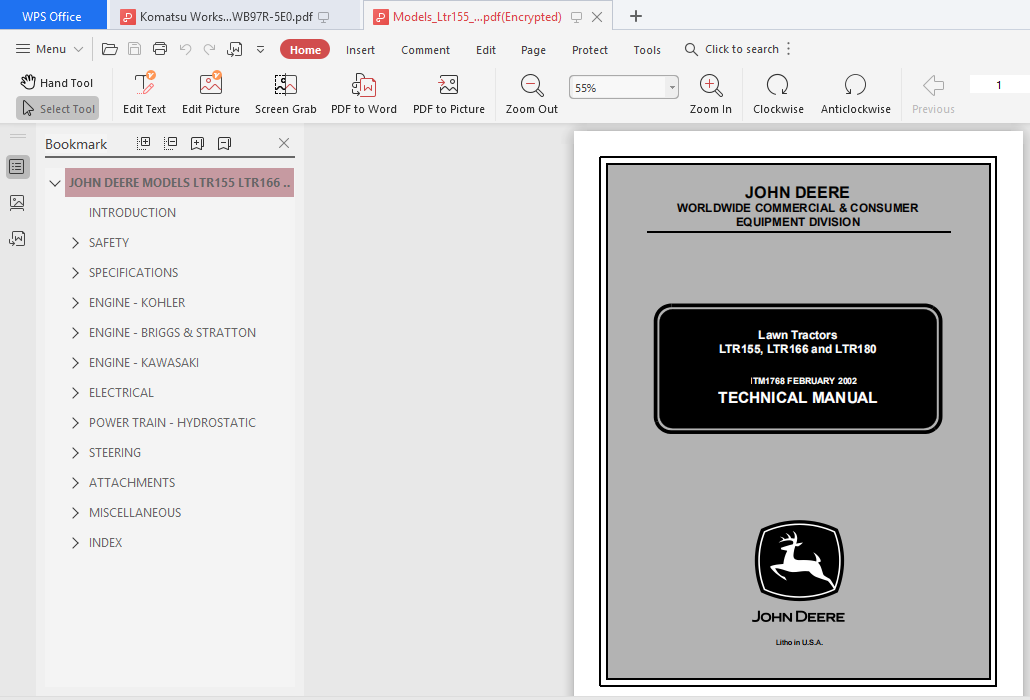Expand the ENGINE - BRIGGS & STRATTON bookmark
This screenshot has width=1030, height=700.
(x=76, y=333)
